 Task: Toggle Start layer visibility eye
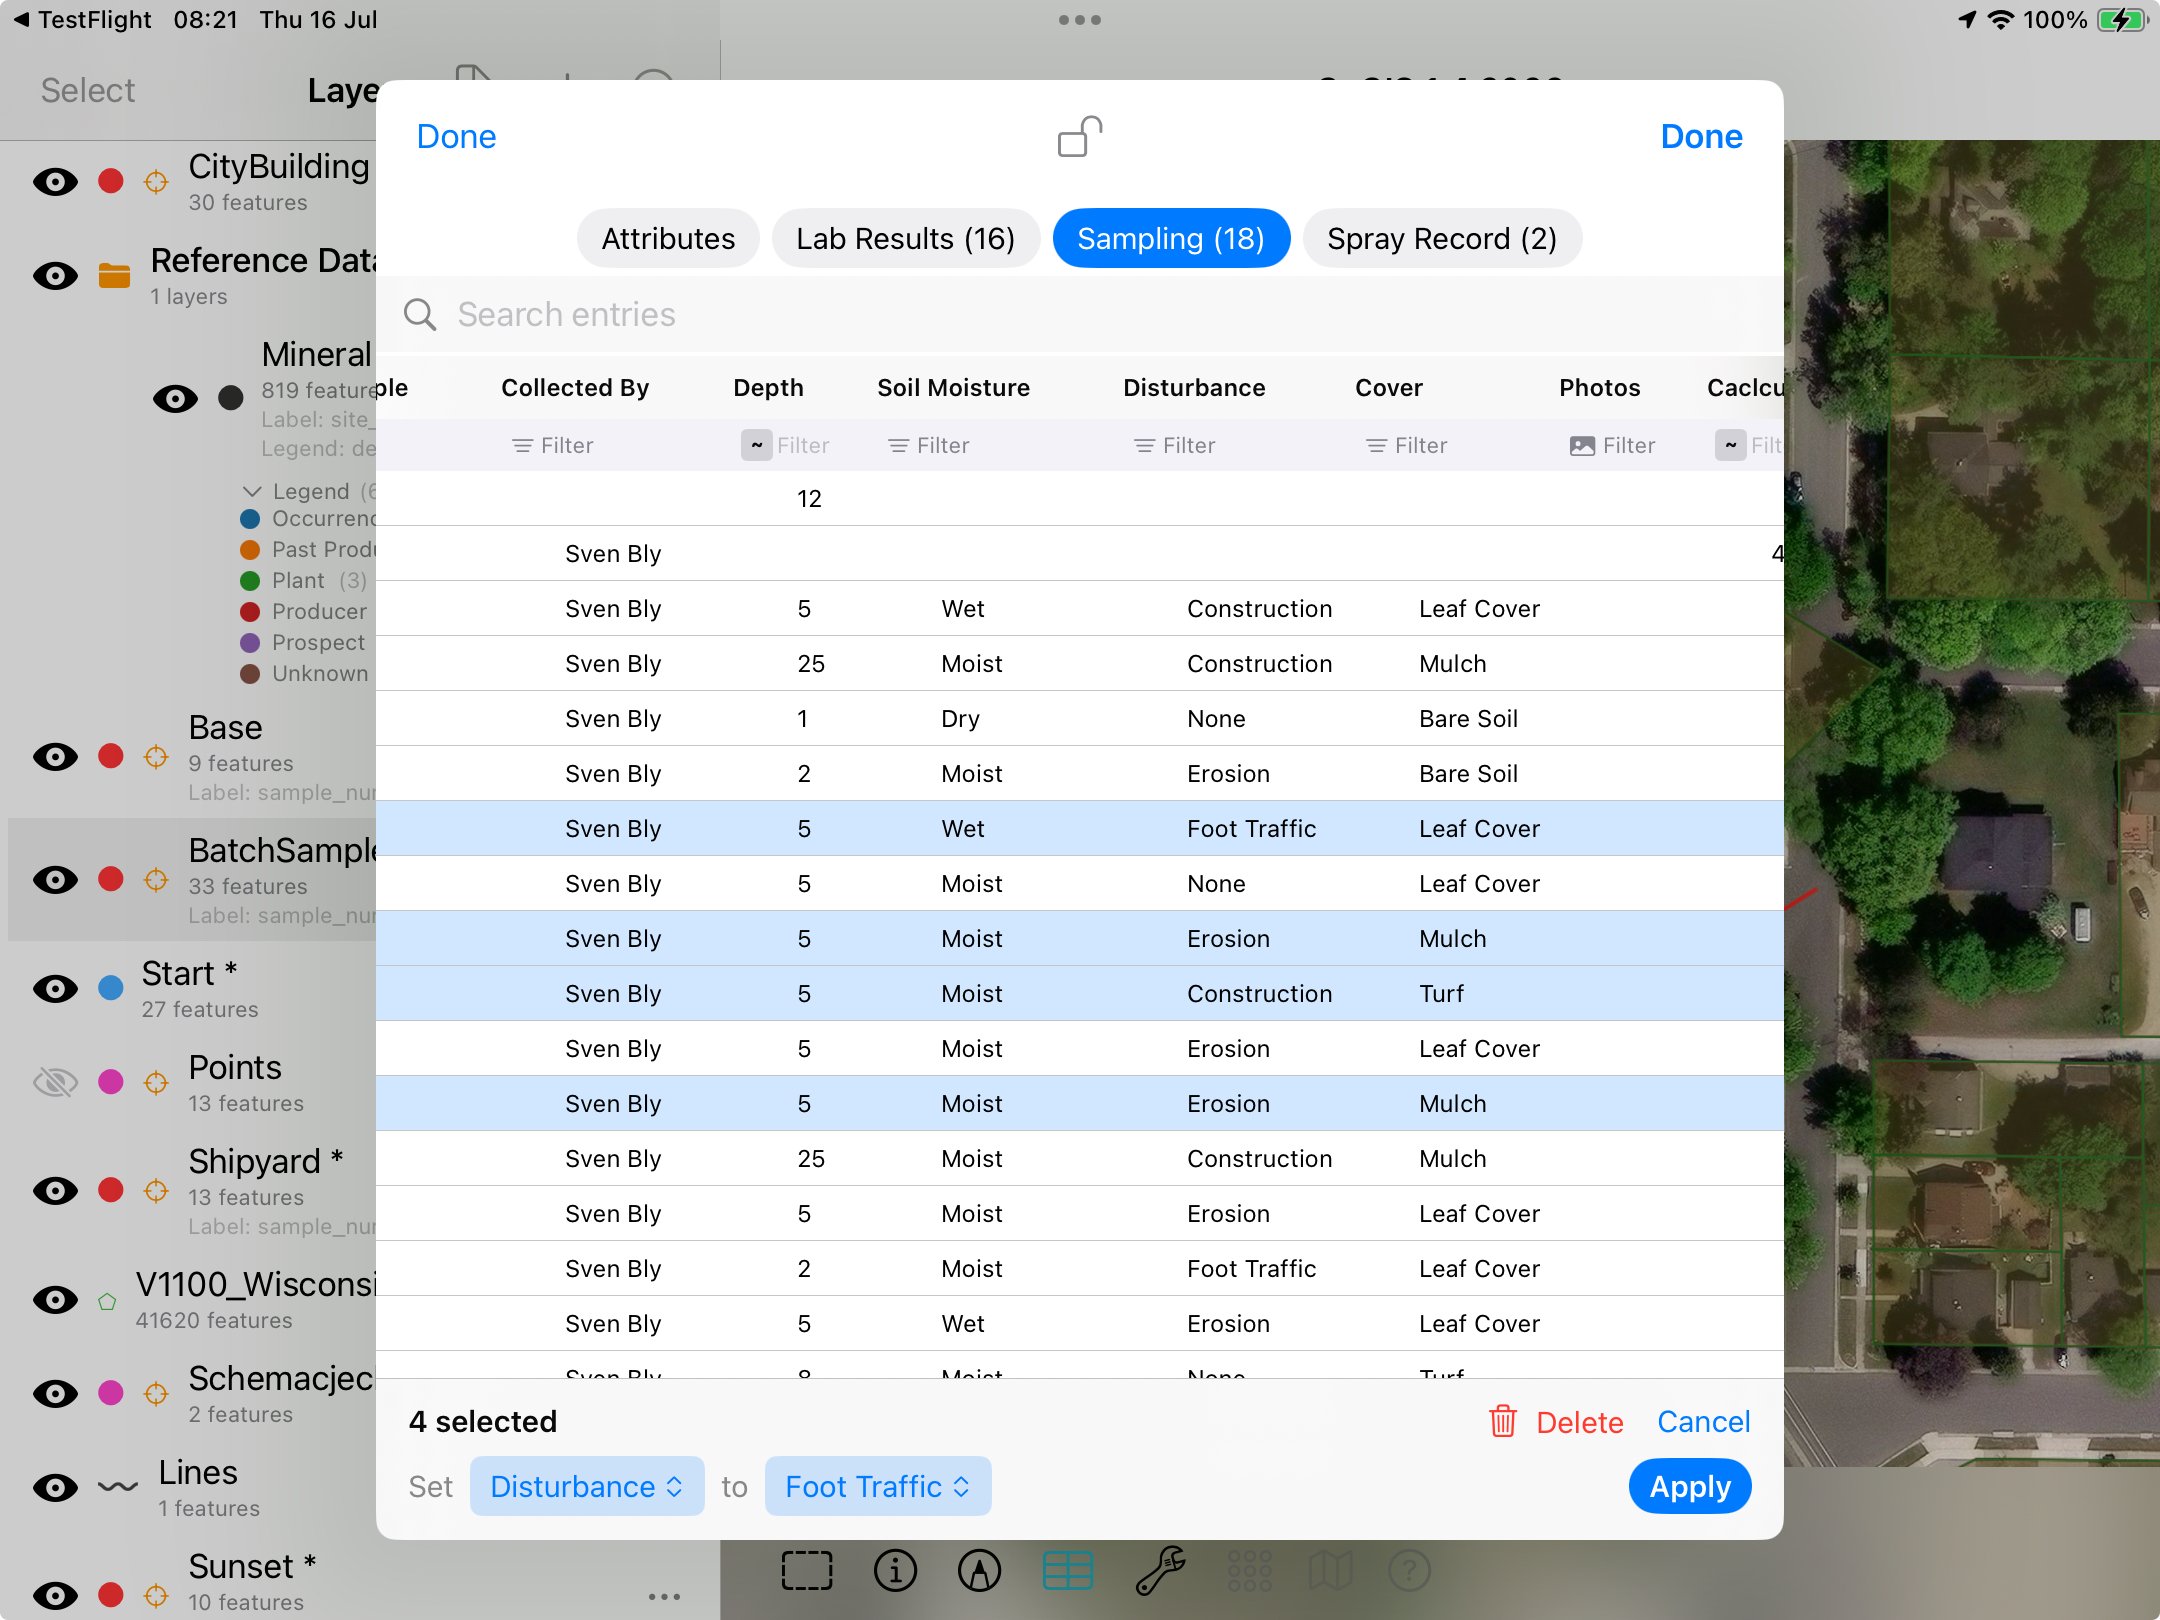tap(55, 988)
